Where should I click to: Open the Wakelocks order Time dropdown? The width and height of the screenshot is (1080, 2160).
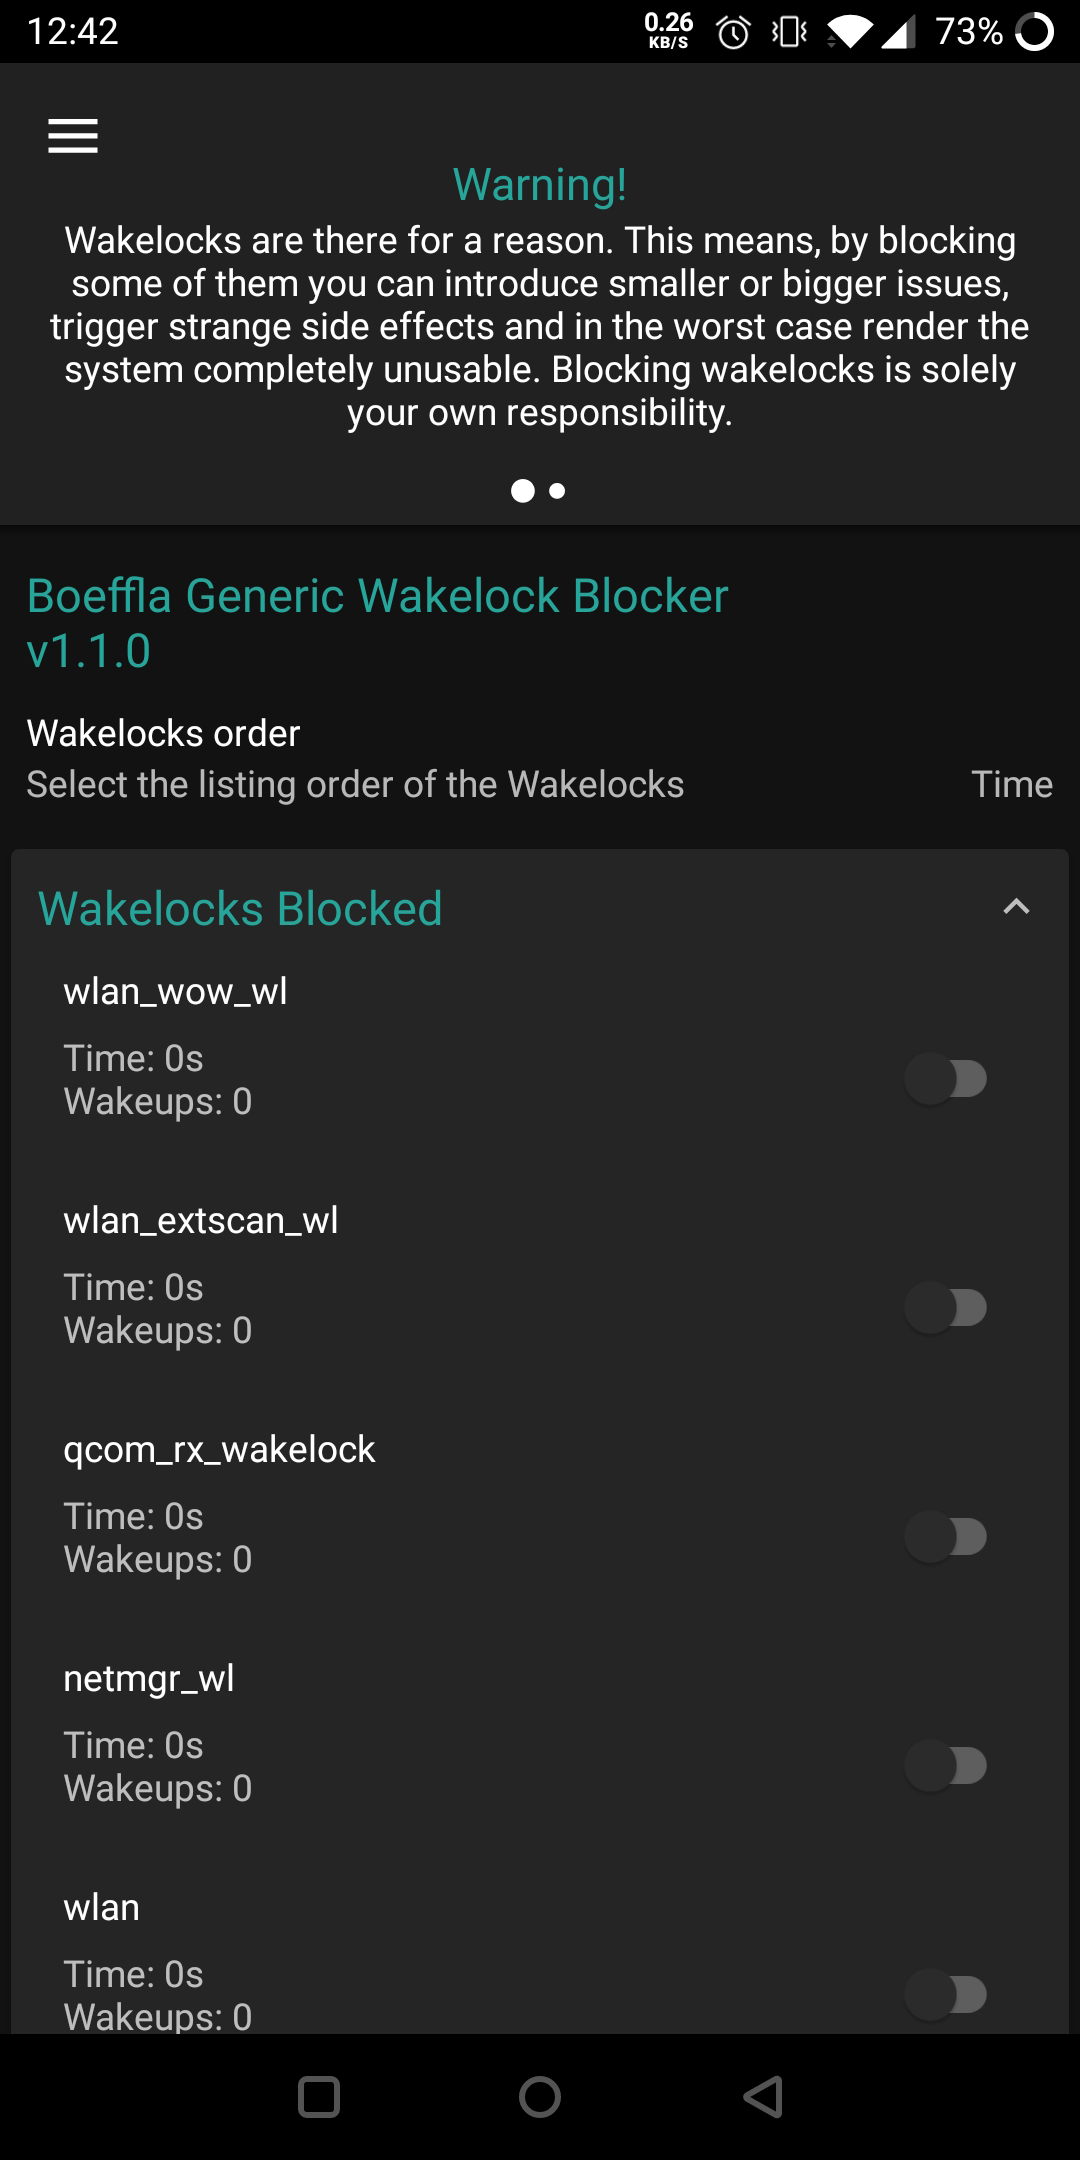(1011, 785)
